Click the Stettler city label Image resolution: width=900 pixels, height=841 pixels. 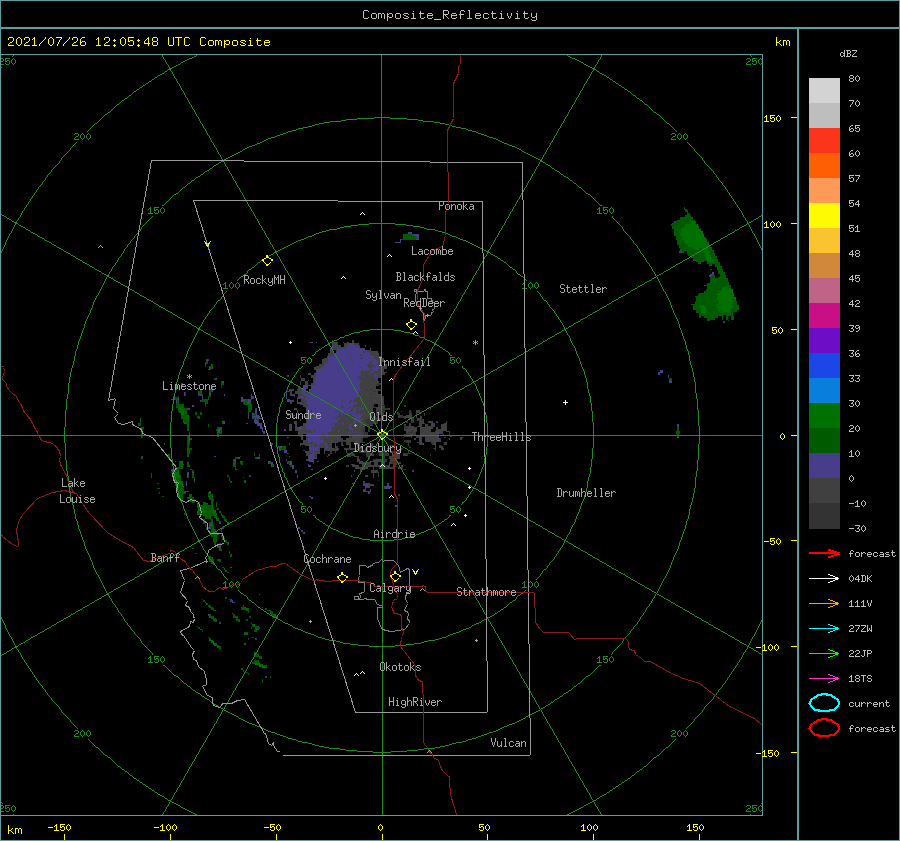click(583, 289)
